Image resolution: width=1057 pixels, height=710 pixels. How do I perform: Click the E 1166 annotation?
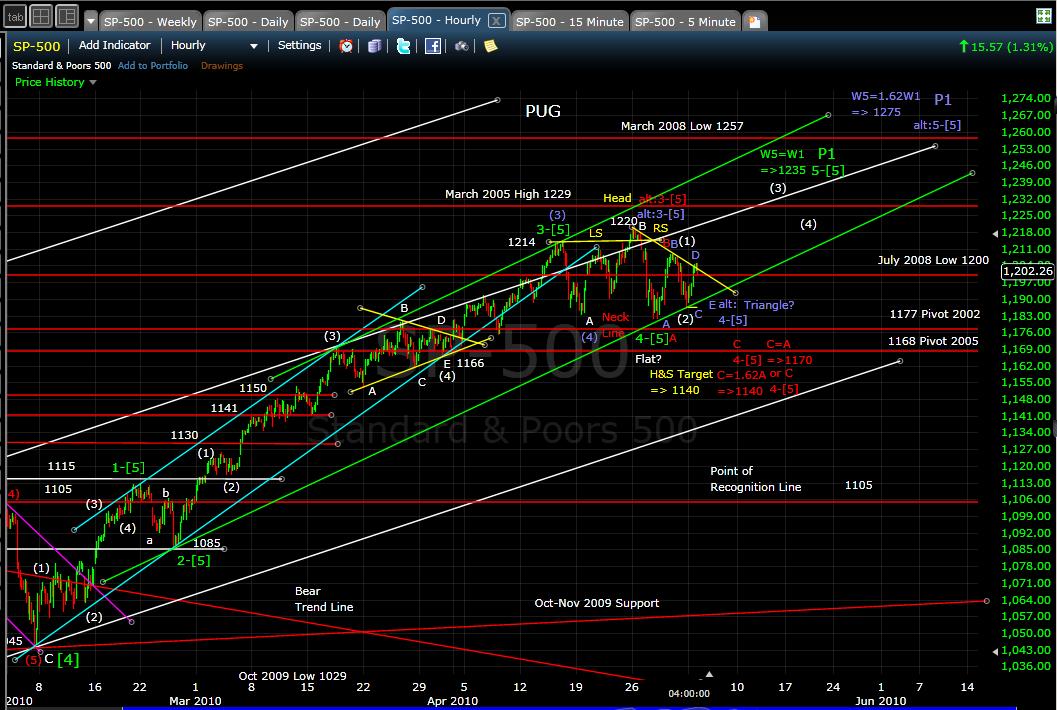(x=463, y=363)
